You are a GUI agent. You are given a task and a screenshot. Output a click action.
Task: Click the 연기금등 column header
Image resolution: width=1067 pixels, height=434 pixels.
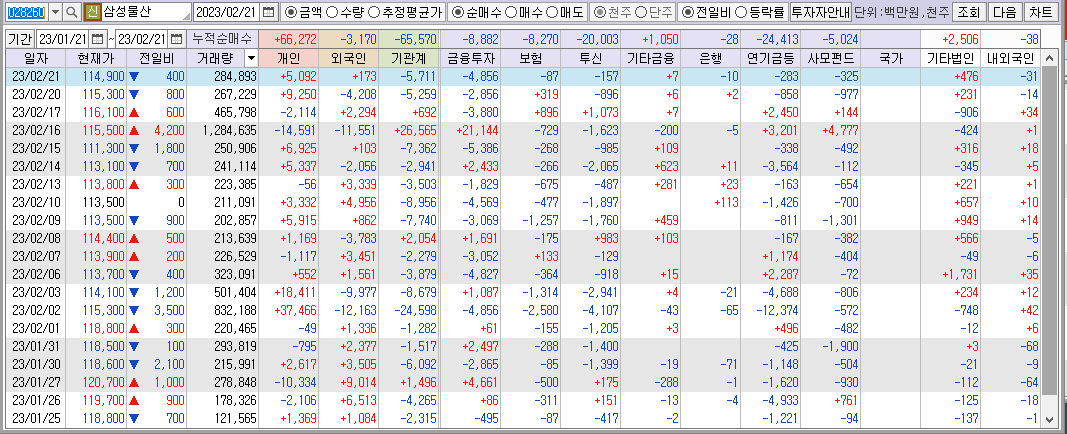coord(771,59)
